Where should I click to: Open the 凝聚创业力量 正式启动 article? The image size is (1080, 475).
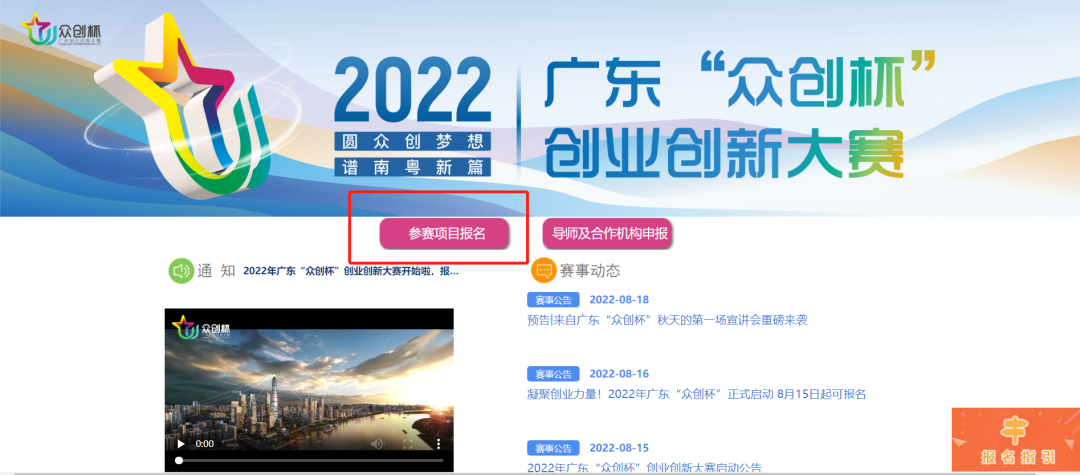tap(696, 394)
